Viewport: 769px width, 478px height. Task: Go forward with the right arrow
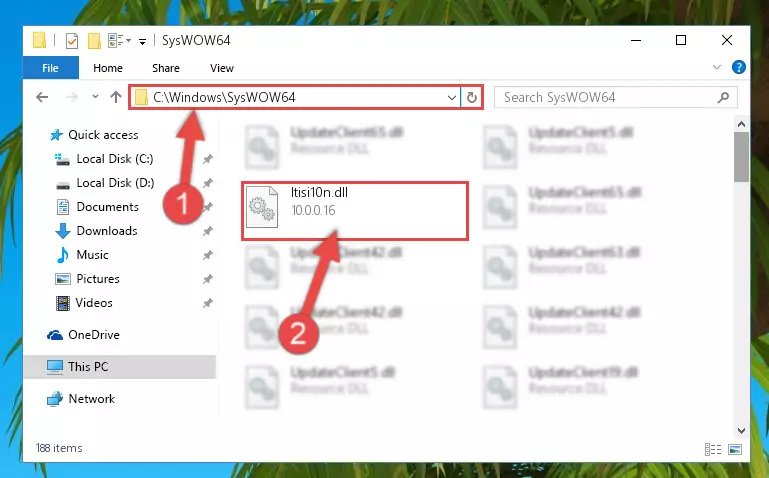click(x=72, y=97)
